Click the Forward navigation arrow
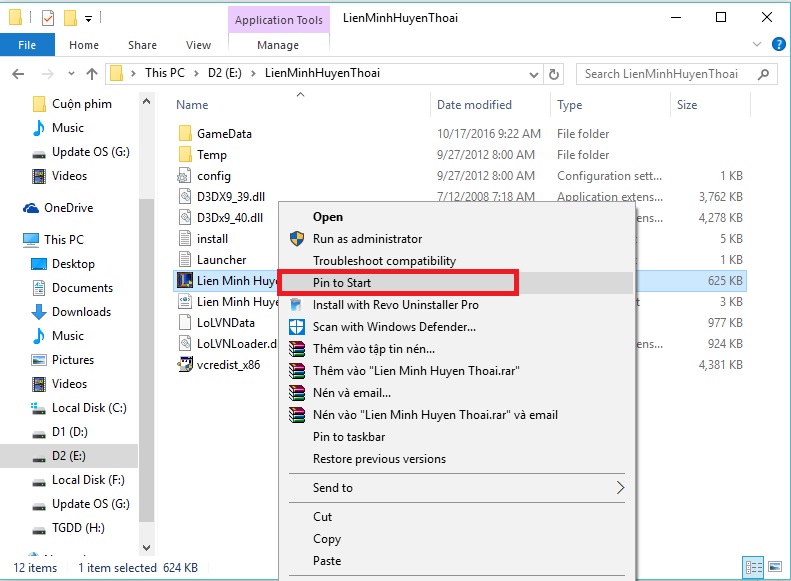The image size is (791, 581). [x=47, y=74]
